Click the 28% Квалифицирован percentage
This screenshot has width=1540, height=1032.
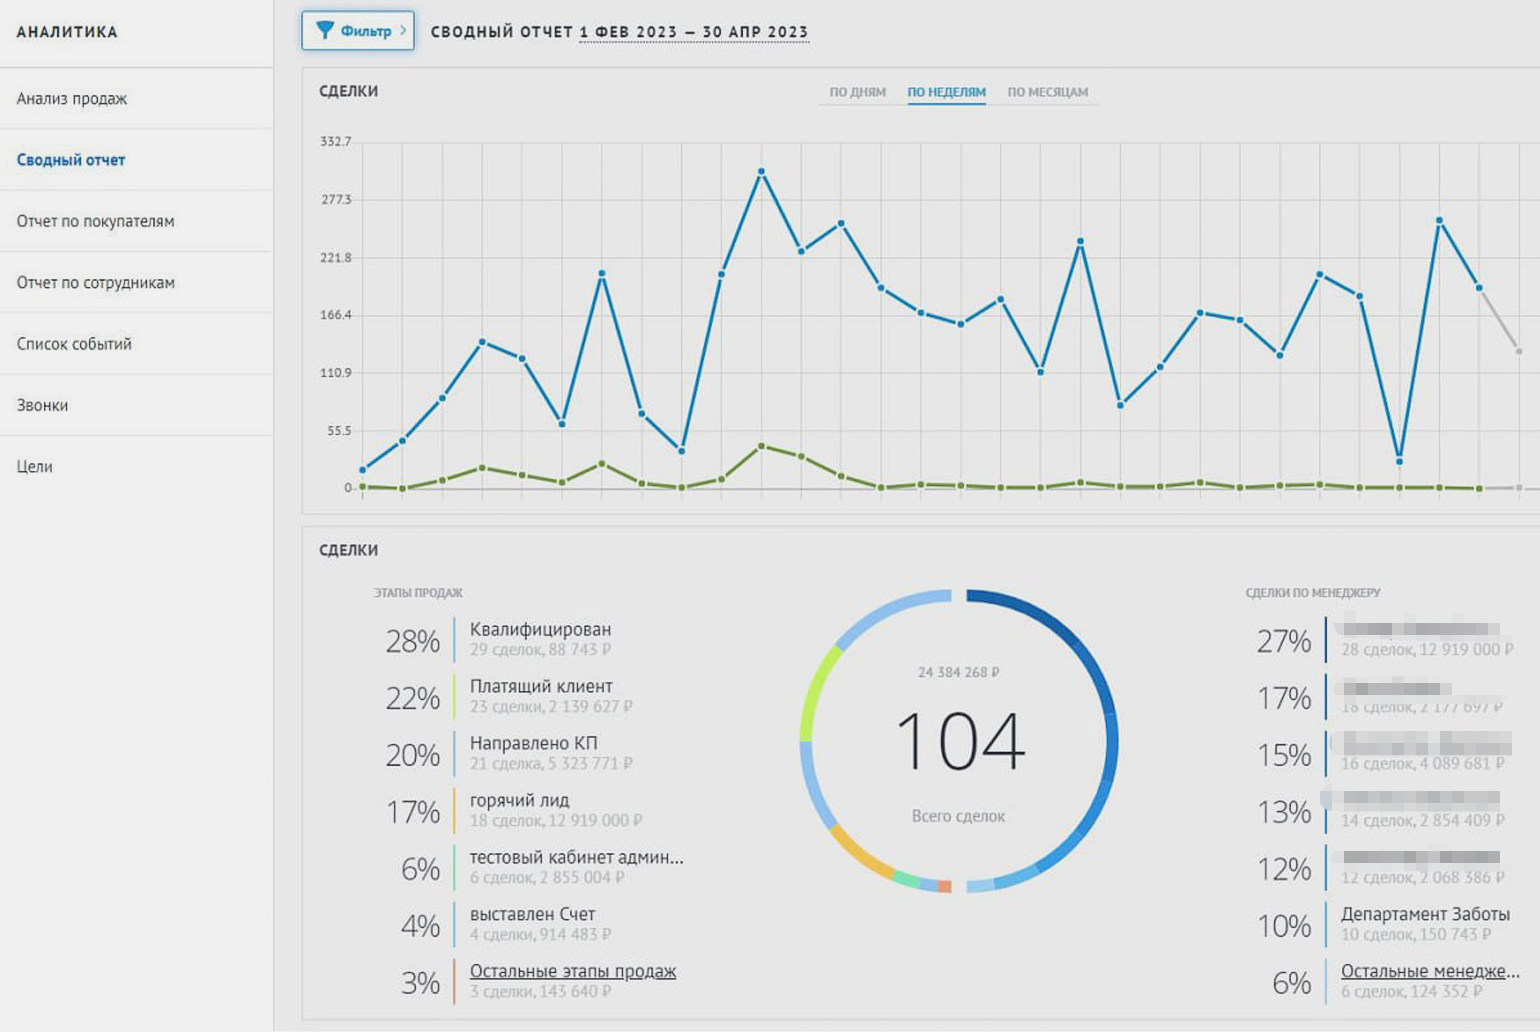tap(413, 641)
